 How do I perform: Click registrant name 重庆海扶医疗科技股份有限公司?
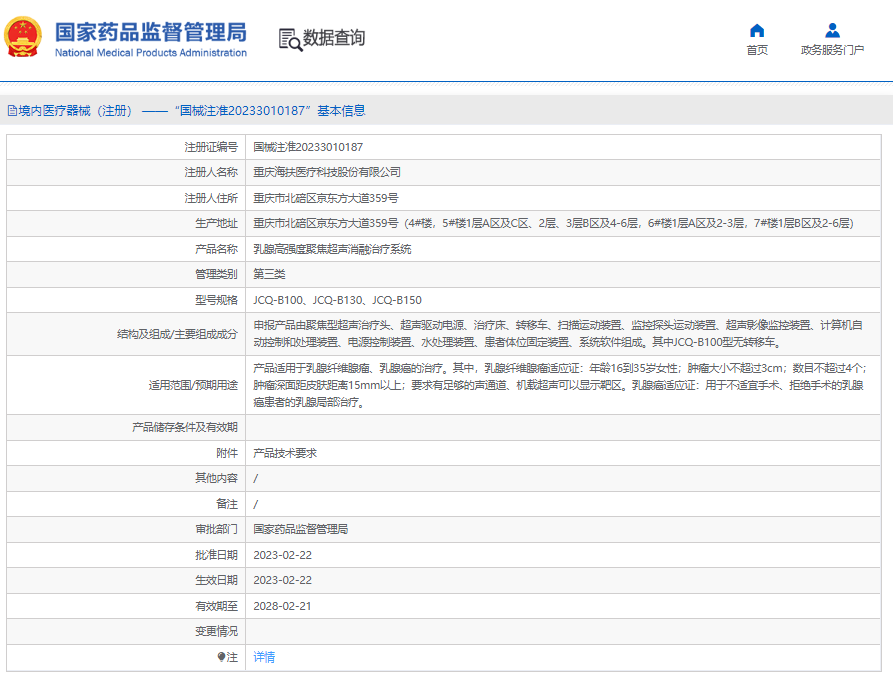[x=327, y=173]
